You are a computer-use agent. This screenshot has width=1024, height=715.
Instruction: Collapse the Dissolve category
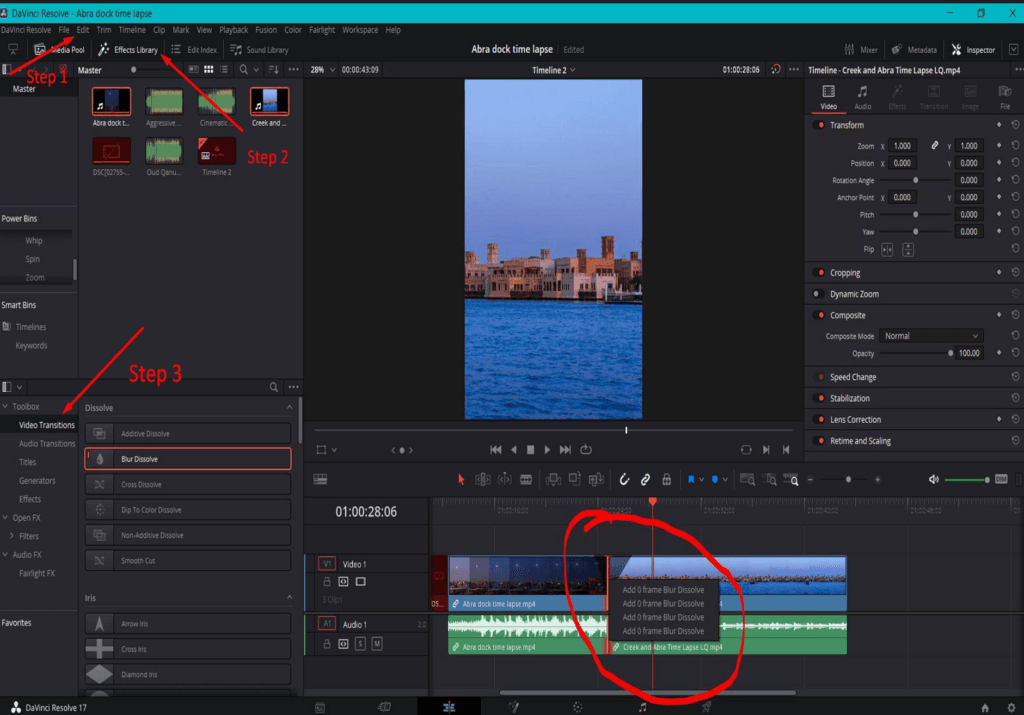tap(289, 407)
